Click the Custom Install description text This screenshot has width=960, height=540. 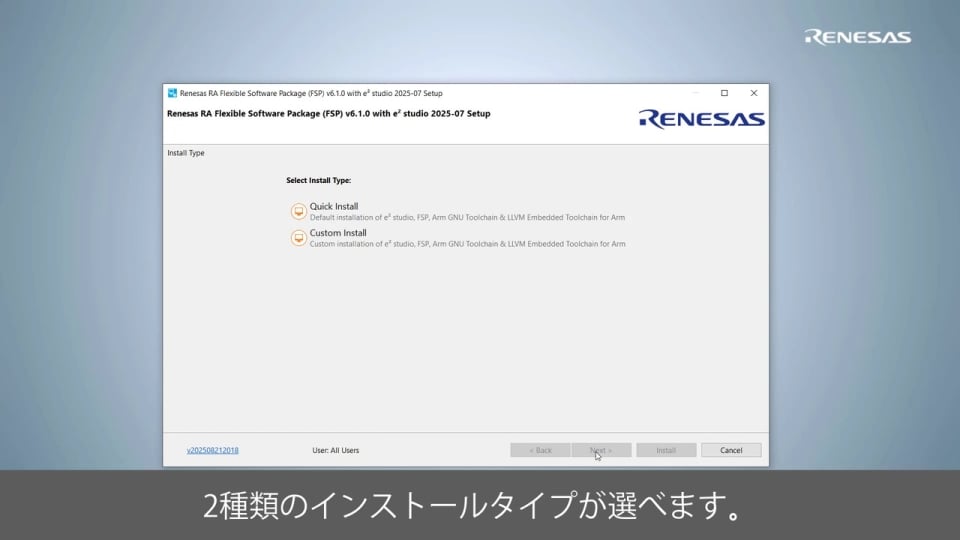467,244
